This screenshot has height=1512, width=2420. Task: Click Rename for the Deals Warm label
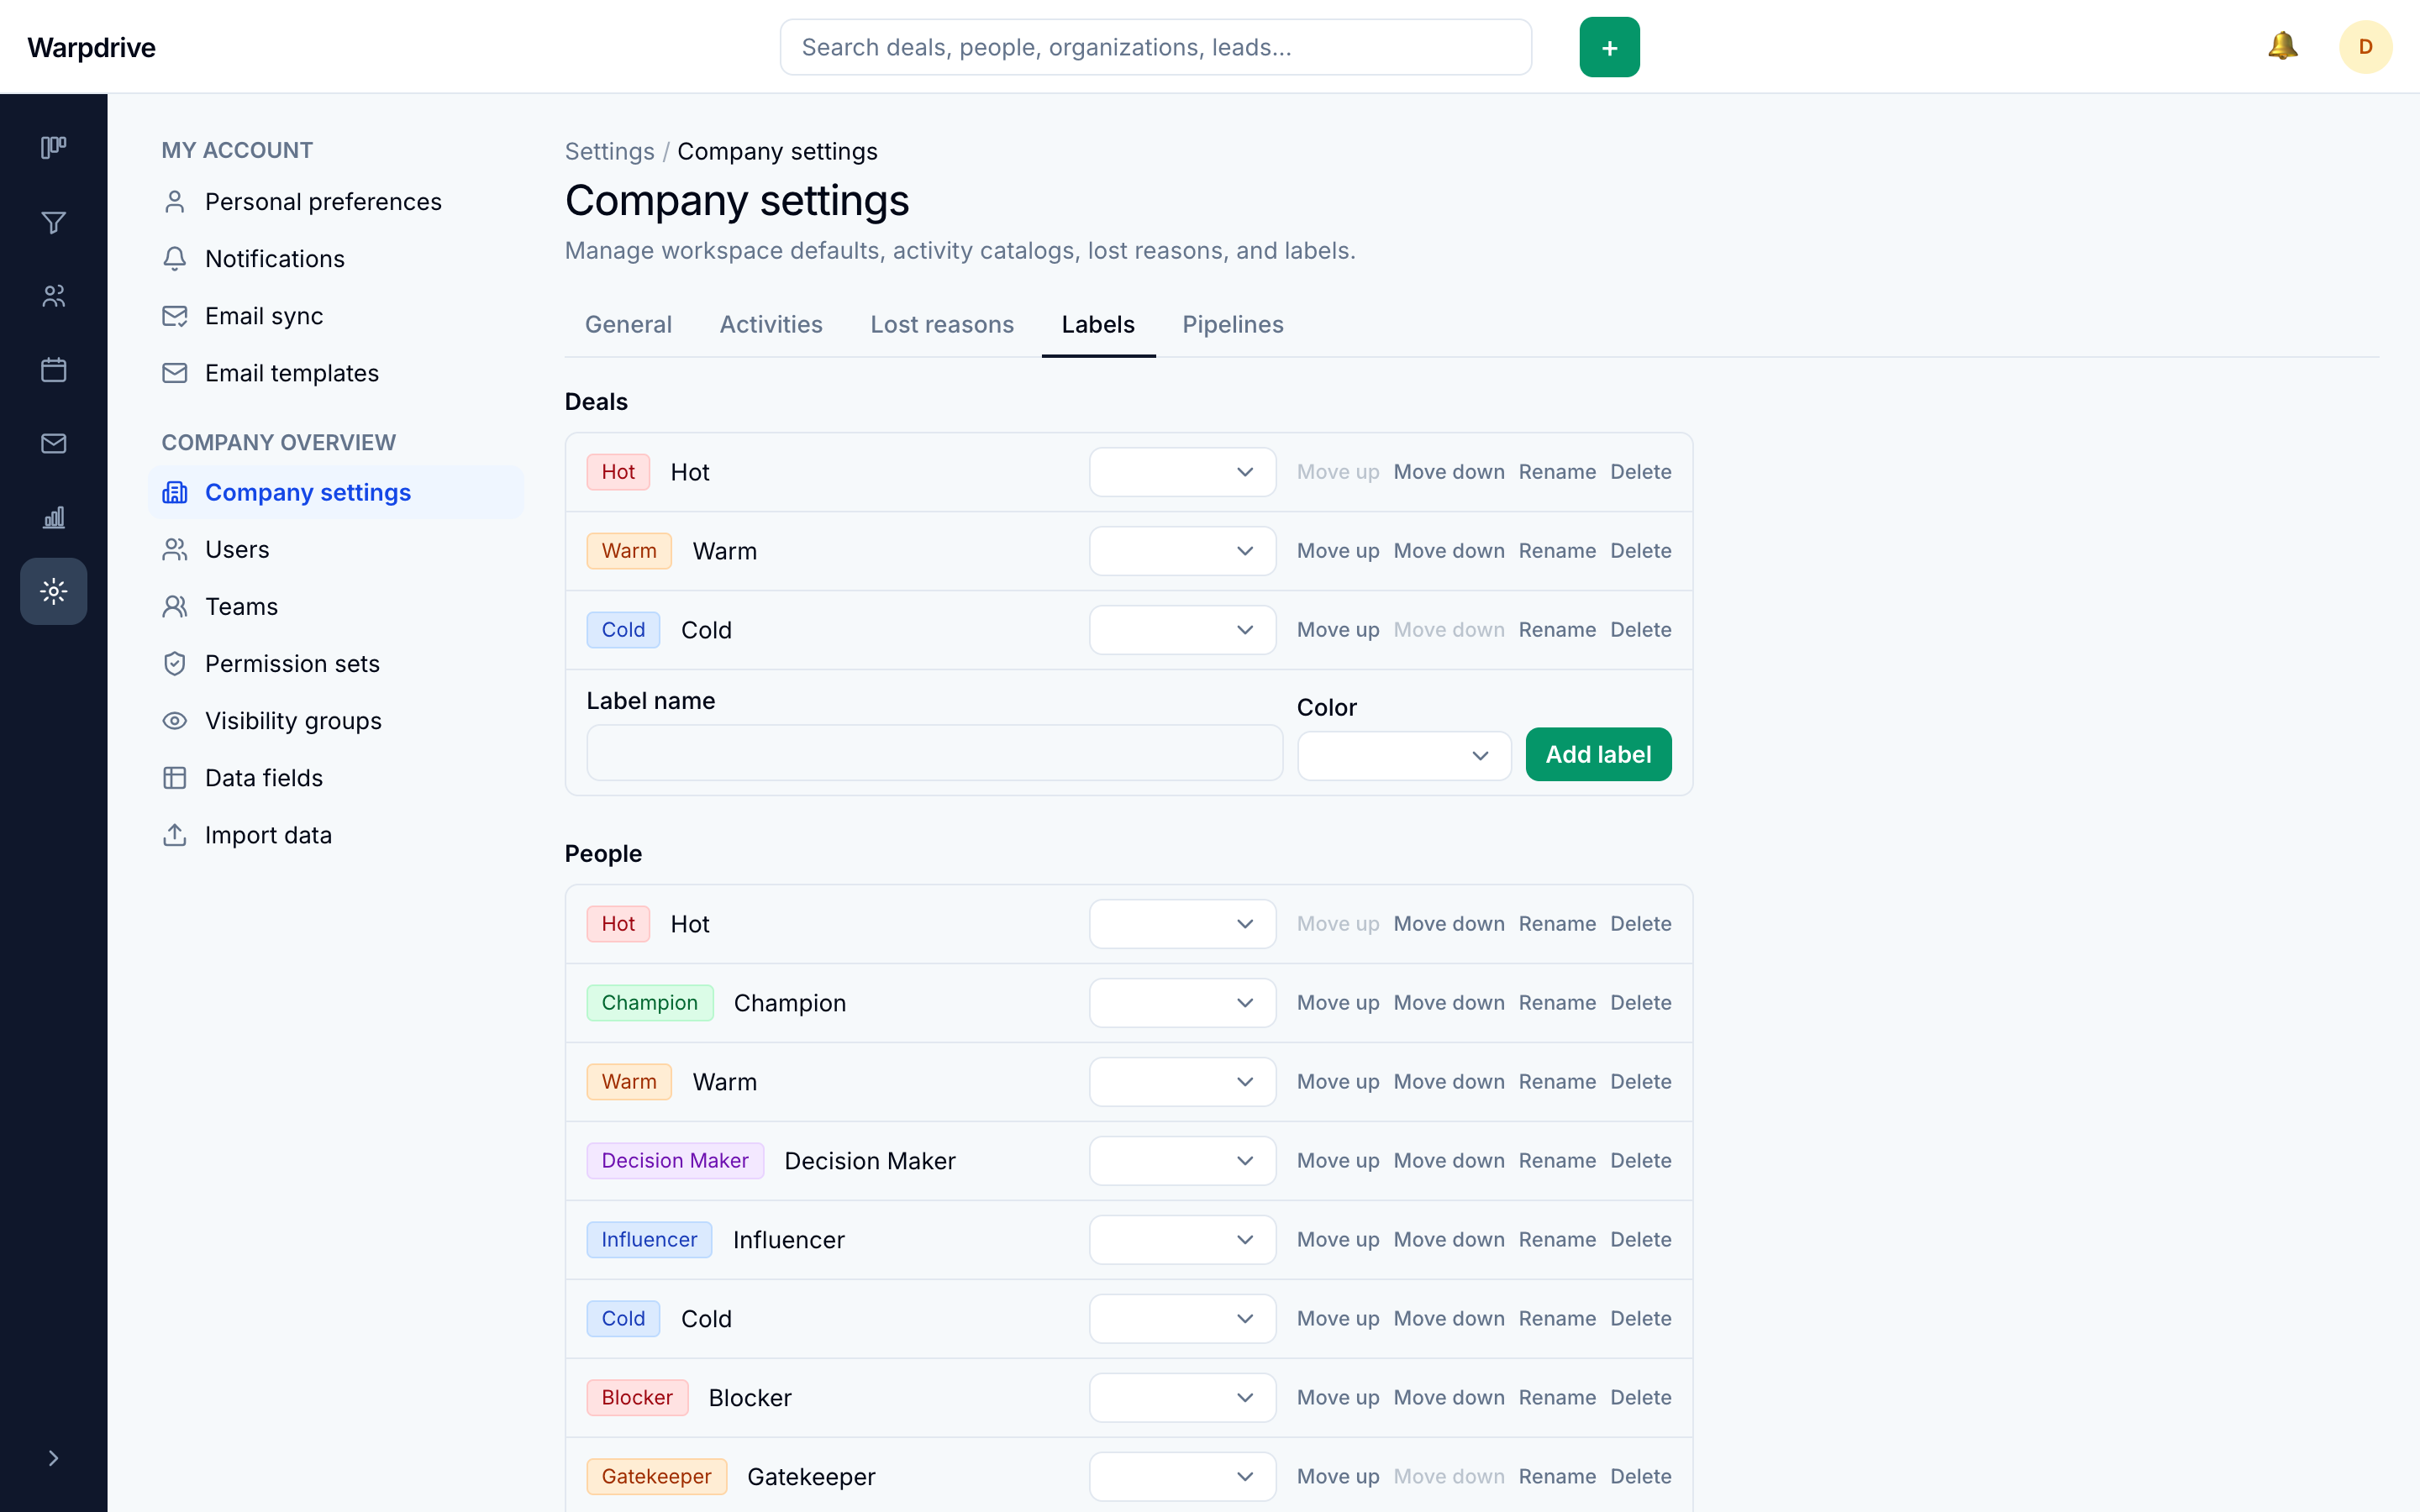click(x=1557, y=551)
